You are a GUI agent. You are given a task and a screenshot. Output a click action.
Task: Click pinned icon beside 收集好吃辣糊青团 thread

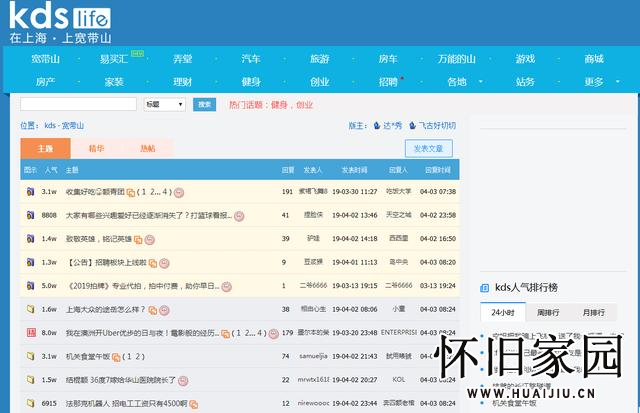click(x=30, y=191)
